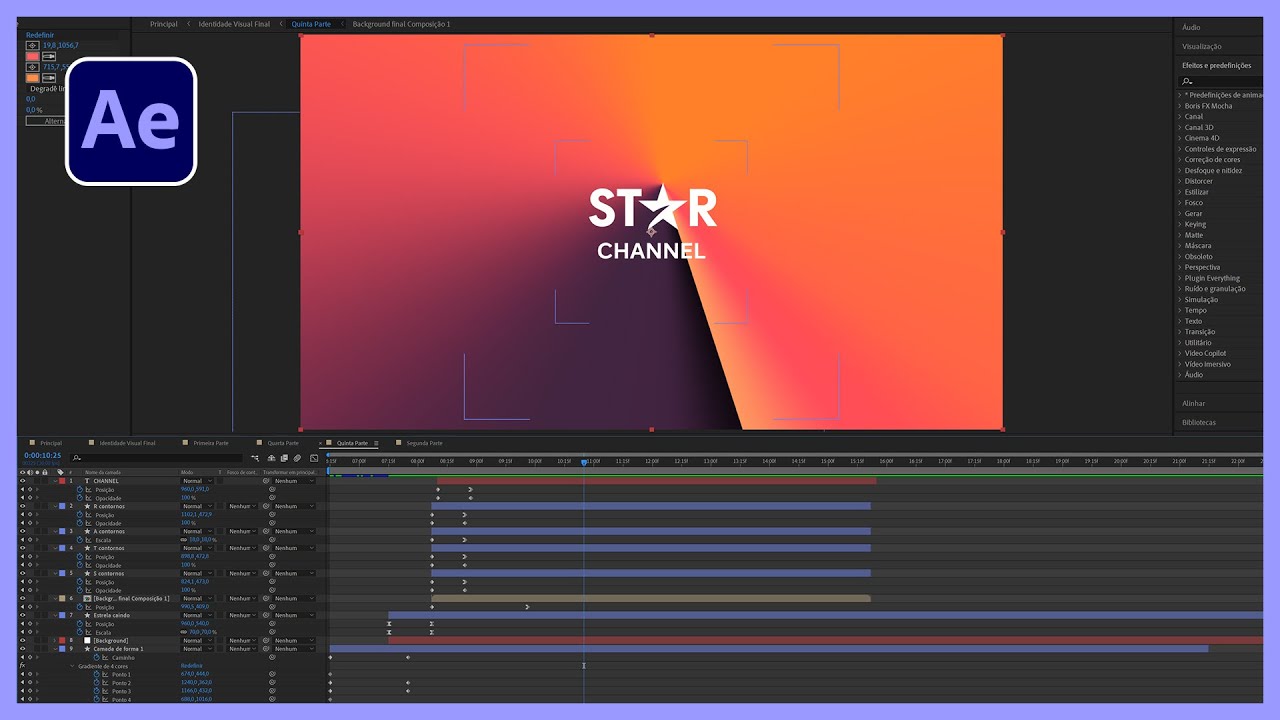Click the eyedropper beside the orange color swatch

point(48,77)
